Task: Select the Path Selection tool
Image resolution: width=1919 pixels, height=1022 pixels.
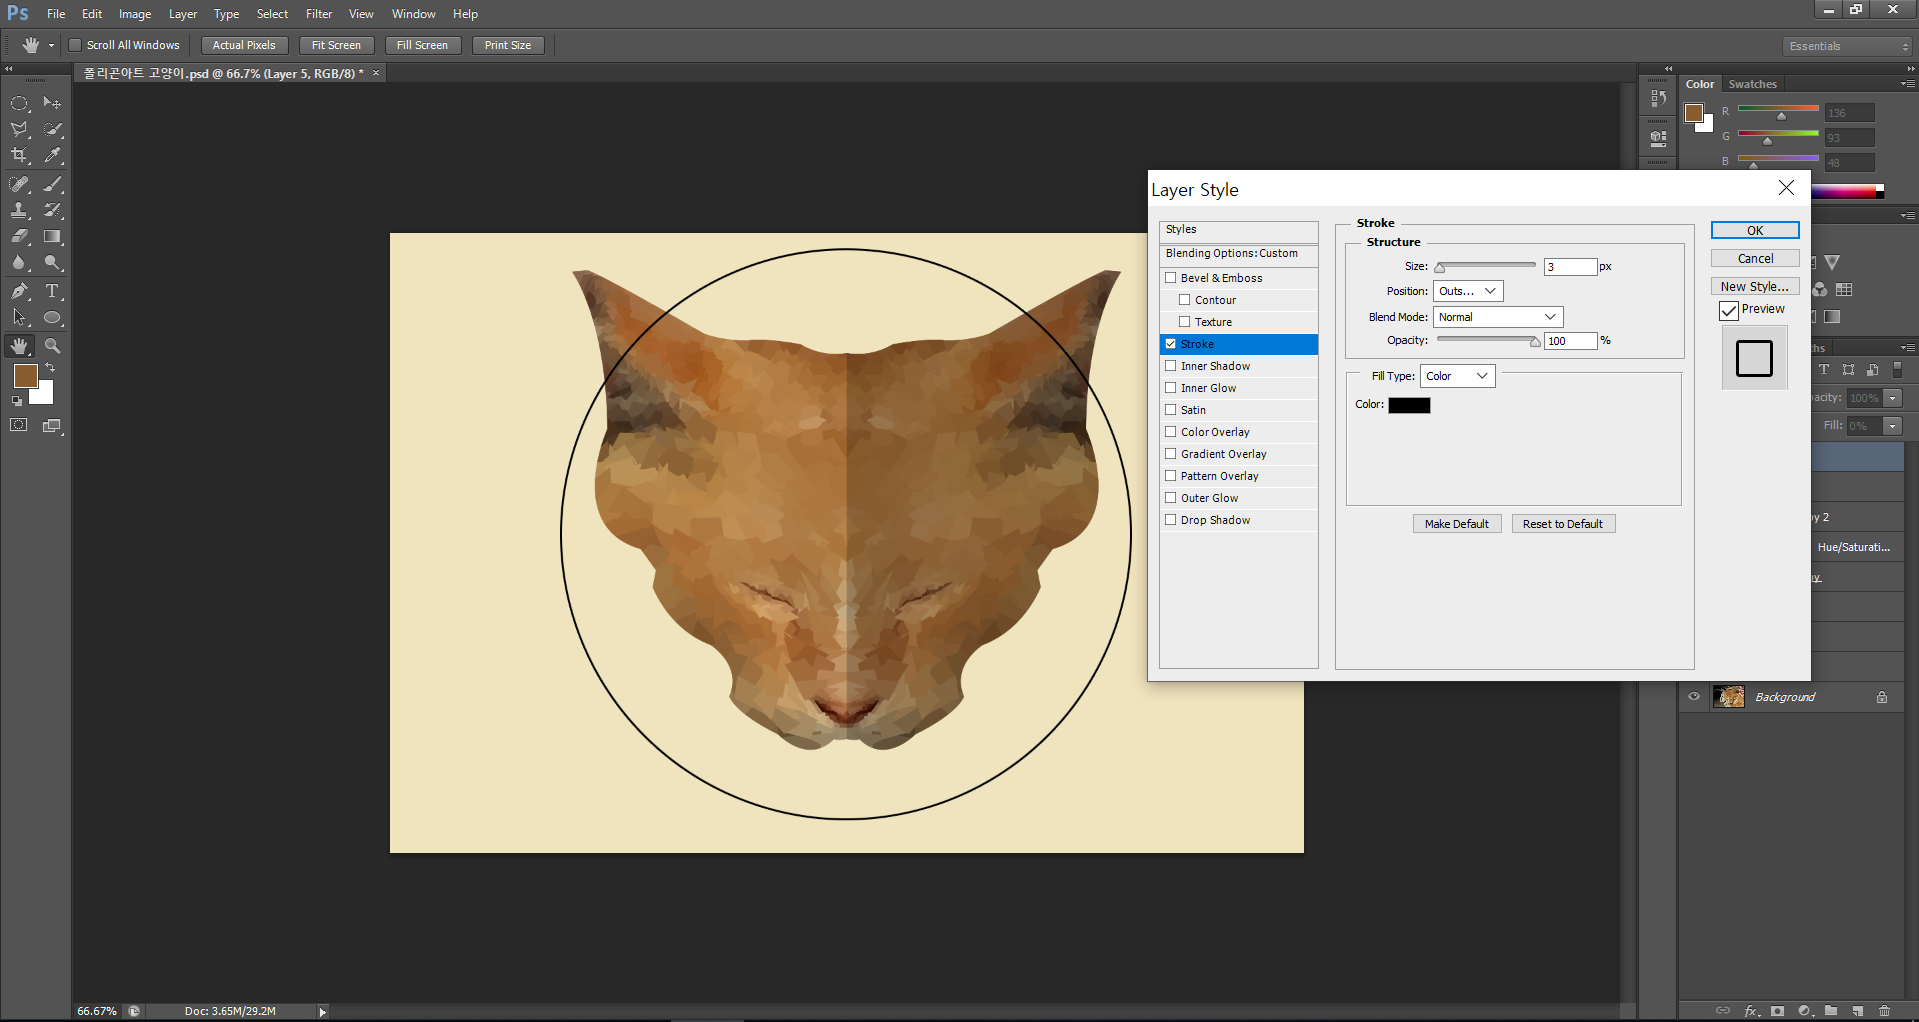Action: point(19,317)
